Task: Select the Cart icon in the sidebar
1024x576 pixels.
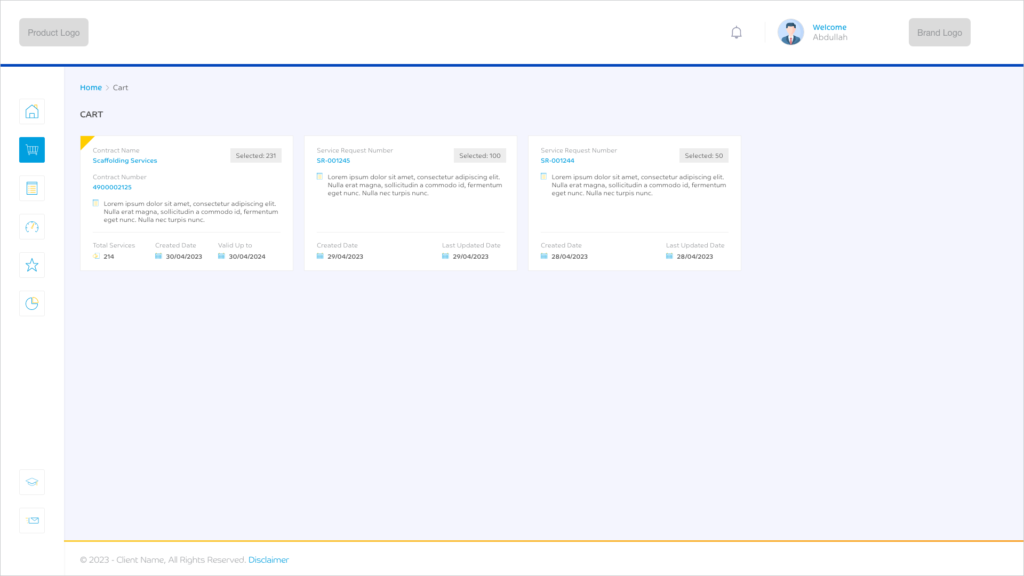Action: click(x=32, y=150)
